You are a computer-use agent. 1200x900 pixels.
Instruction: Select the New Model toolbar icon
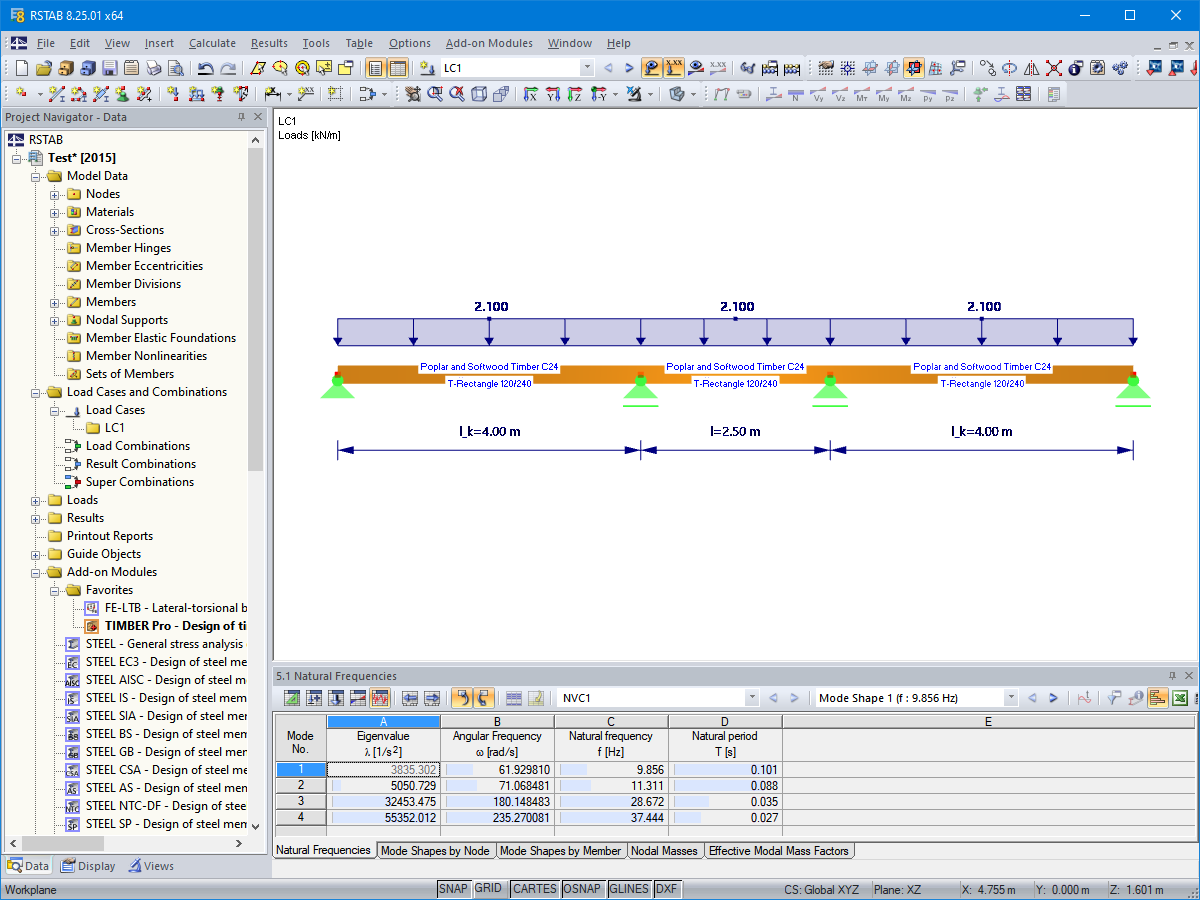coord(22,68)
